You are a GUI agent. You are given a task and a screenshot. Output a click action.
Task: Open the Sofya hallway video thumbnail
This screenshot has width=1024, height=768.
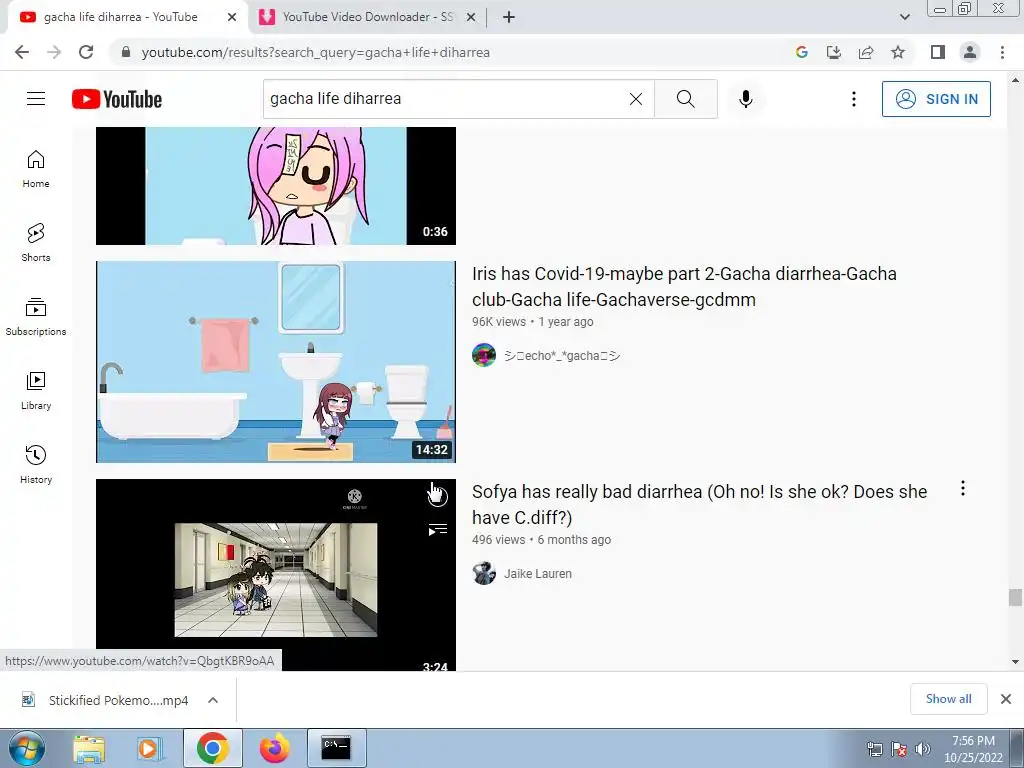coord(276,575)
